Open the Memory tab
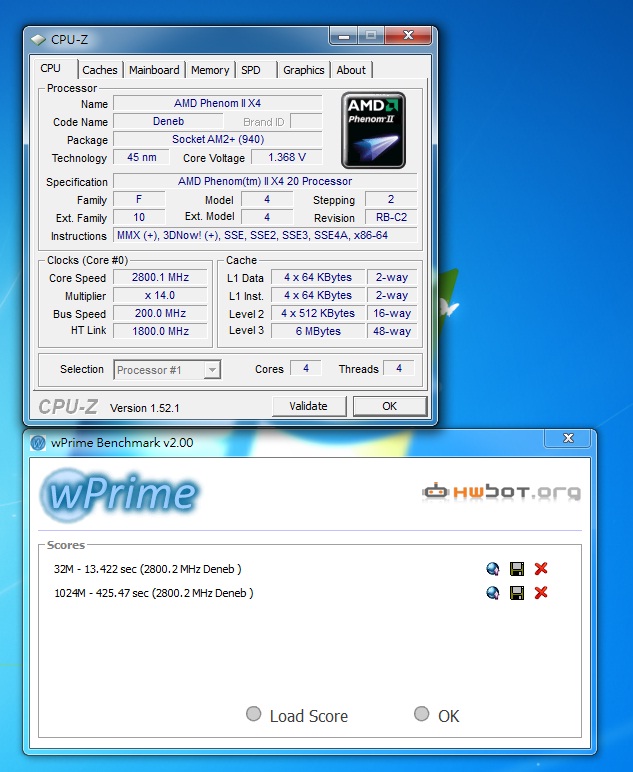The height and width of the screenshot is (772, 633). click(210, 70)
